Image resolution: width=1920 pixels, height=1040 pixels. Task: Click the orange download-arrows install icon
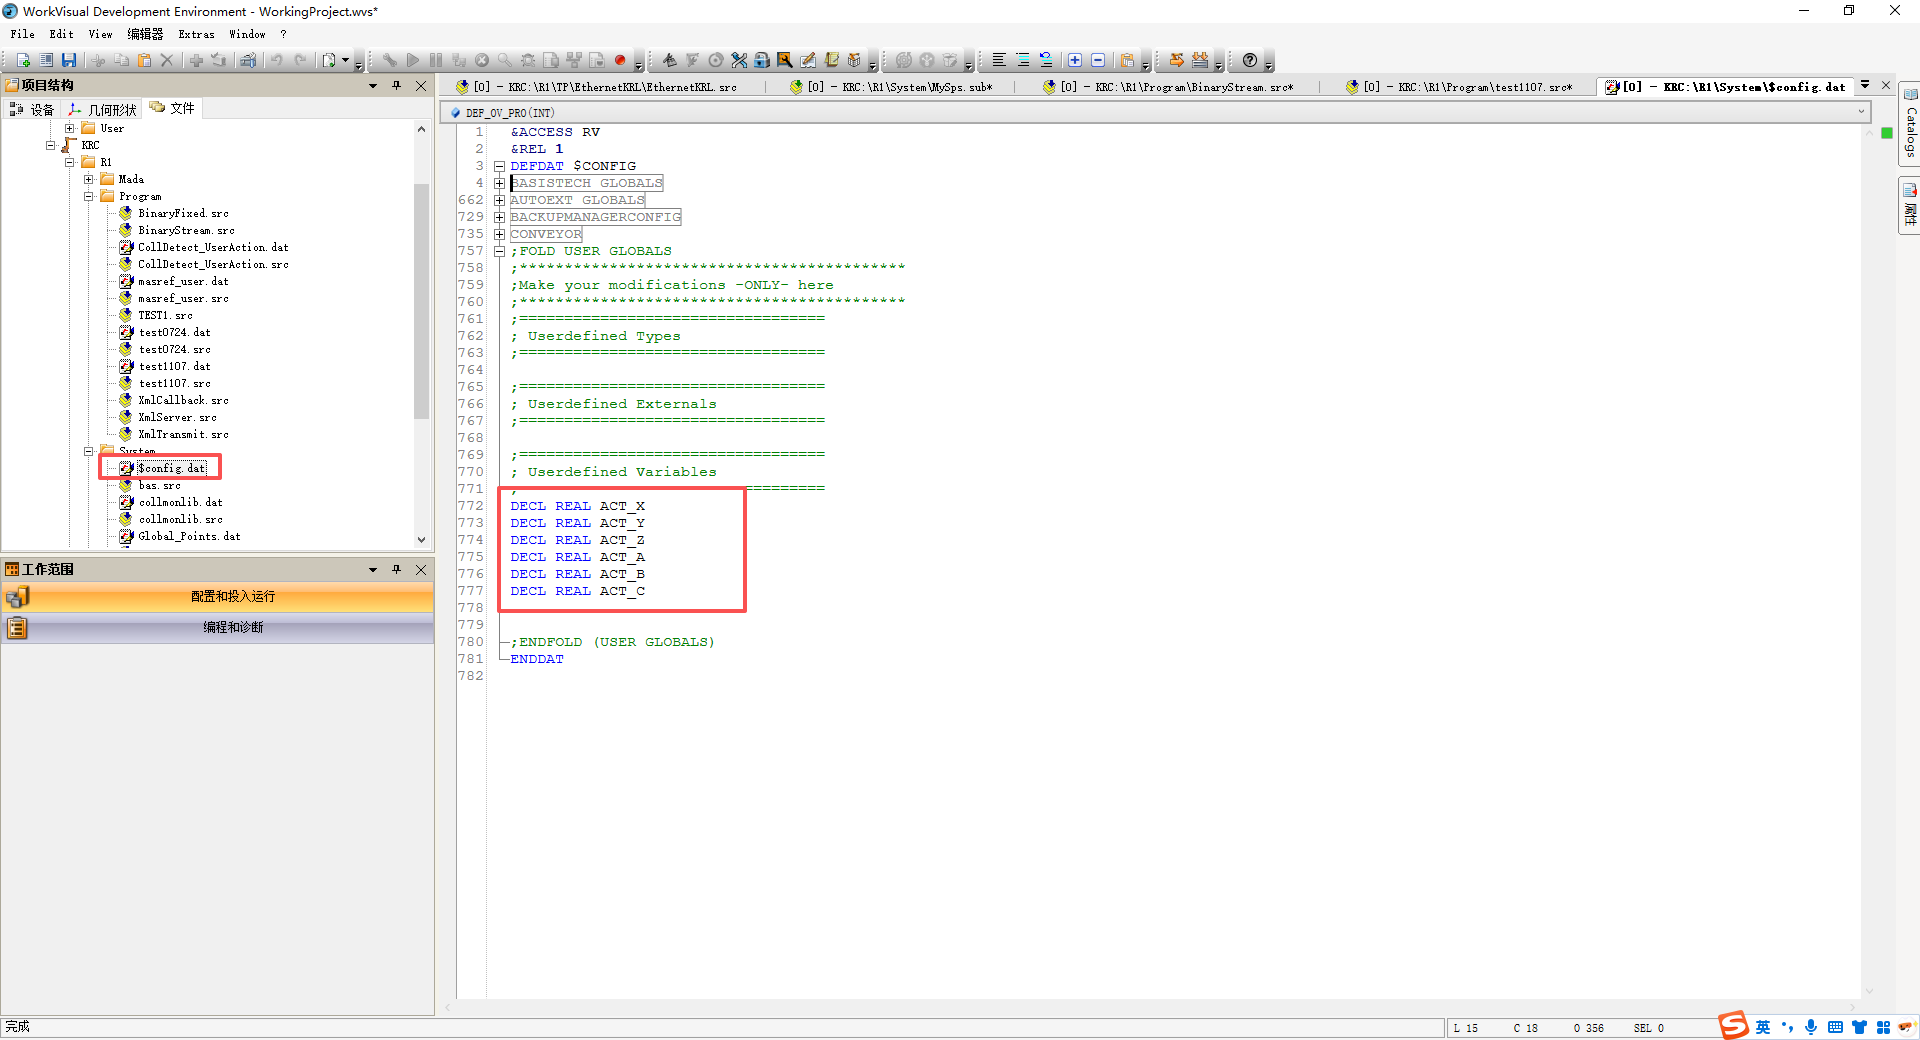(1200, 61)
